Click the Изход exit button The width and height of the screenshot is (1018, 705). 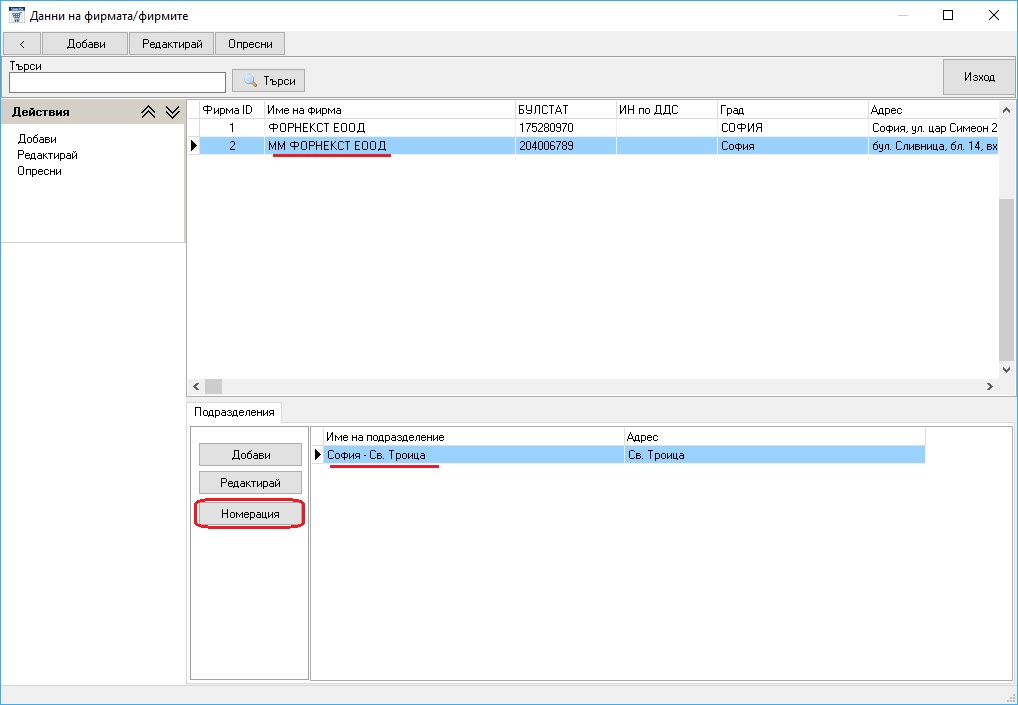point(979,77)
